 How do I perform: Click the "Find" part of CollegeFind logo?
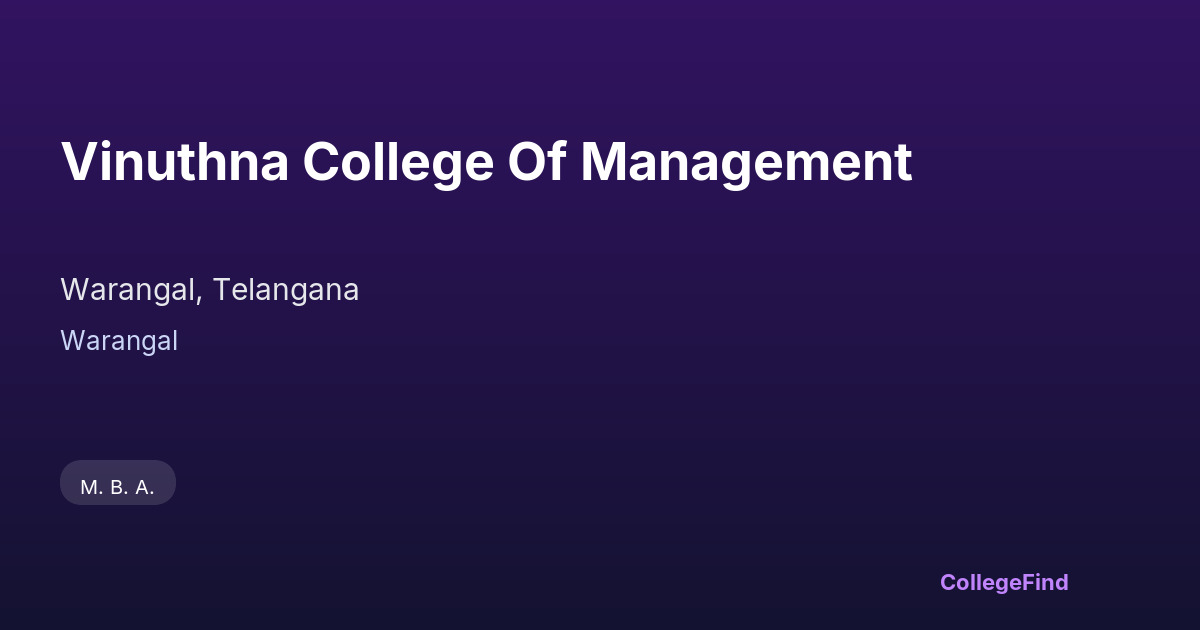[x=1046, y=582]
